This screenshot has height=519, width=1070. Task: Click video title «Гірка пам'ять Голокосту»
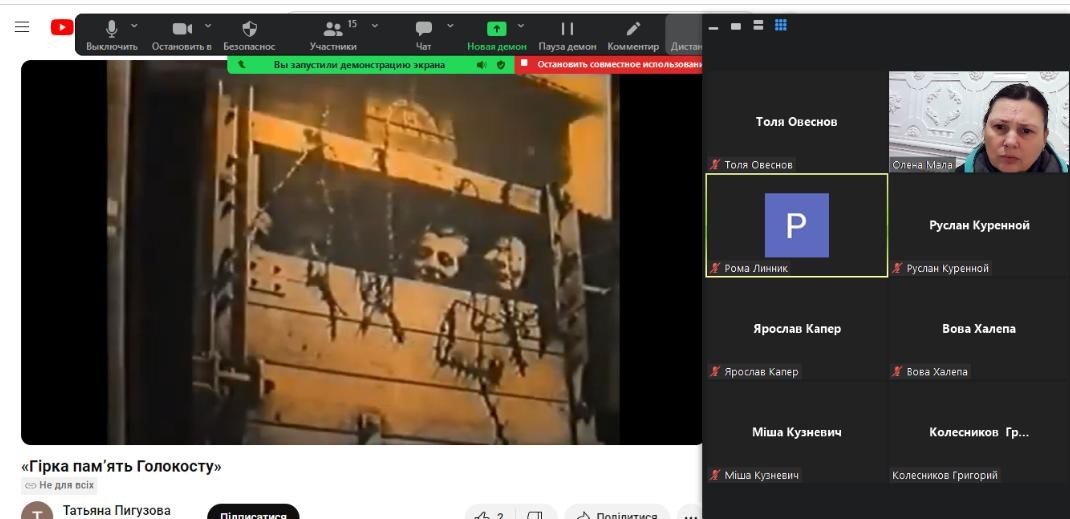[121, 466]
